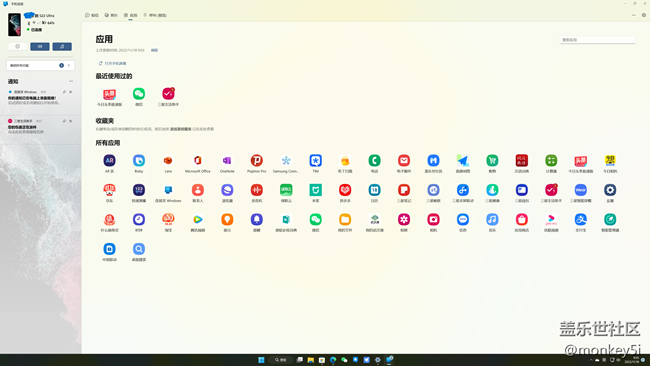650x366 pixels.
Task: Dismiss the Link to Windows notification
Action: [x=70, y=92]
